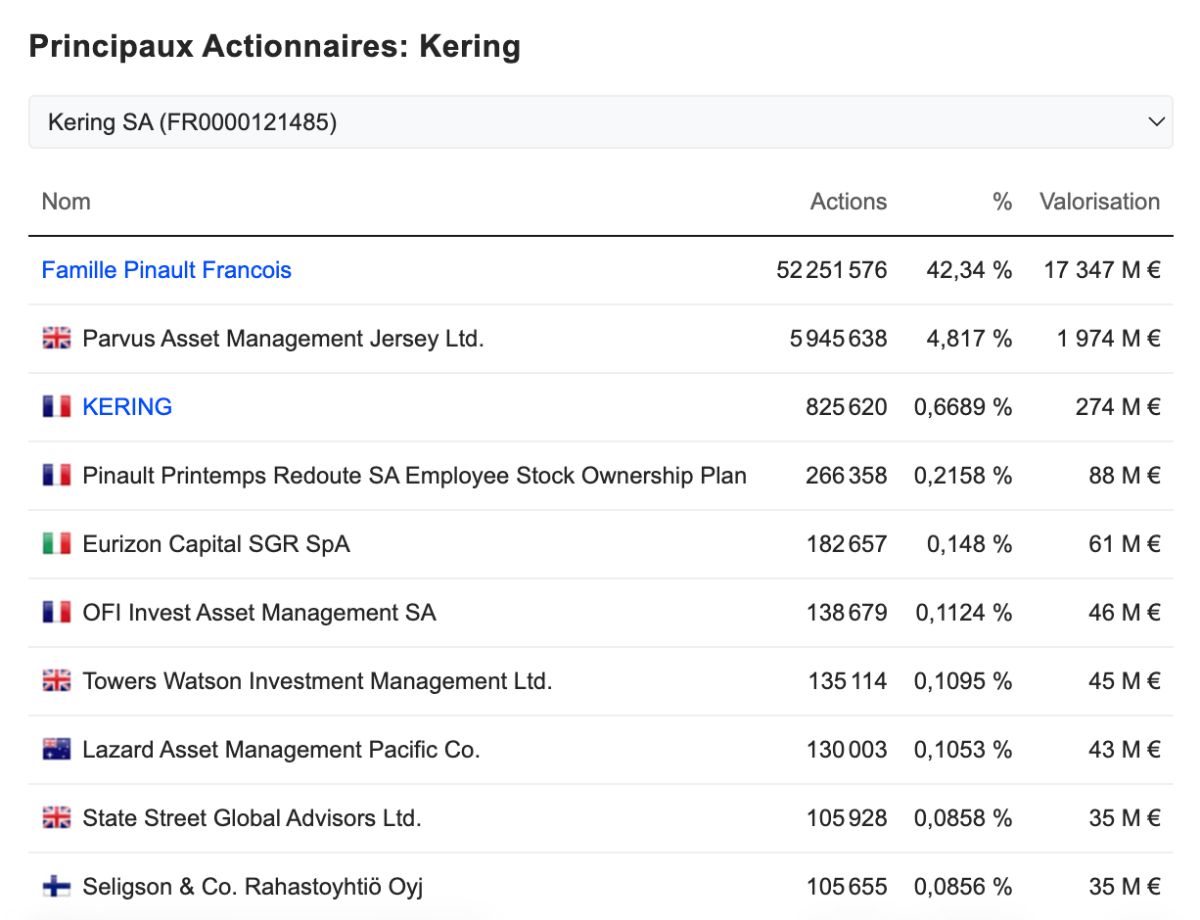Screen dimensions: 1200x920
Task: Click French flag beside KERING
Action: coord(57,407)
